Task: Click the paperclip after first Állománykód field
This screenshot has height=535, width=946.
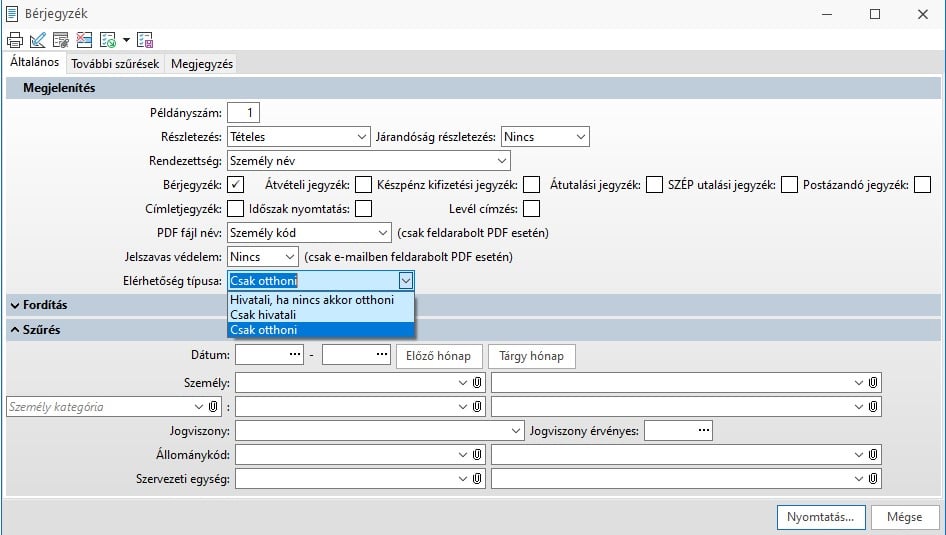Action: pyautogui.click(x=478, y=455)
